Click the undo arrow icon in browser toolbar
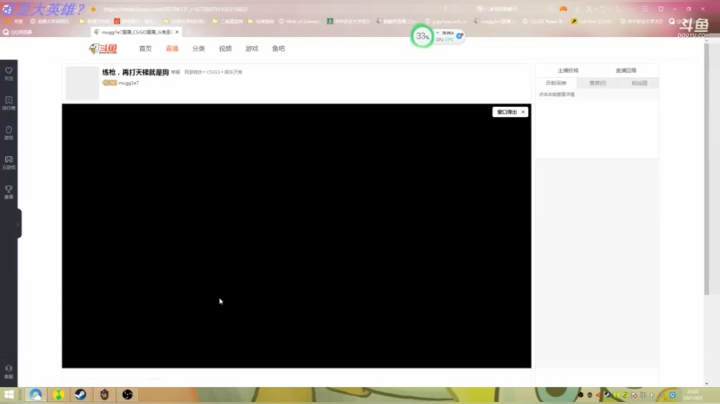 [603, 9]
